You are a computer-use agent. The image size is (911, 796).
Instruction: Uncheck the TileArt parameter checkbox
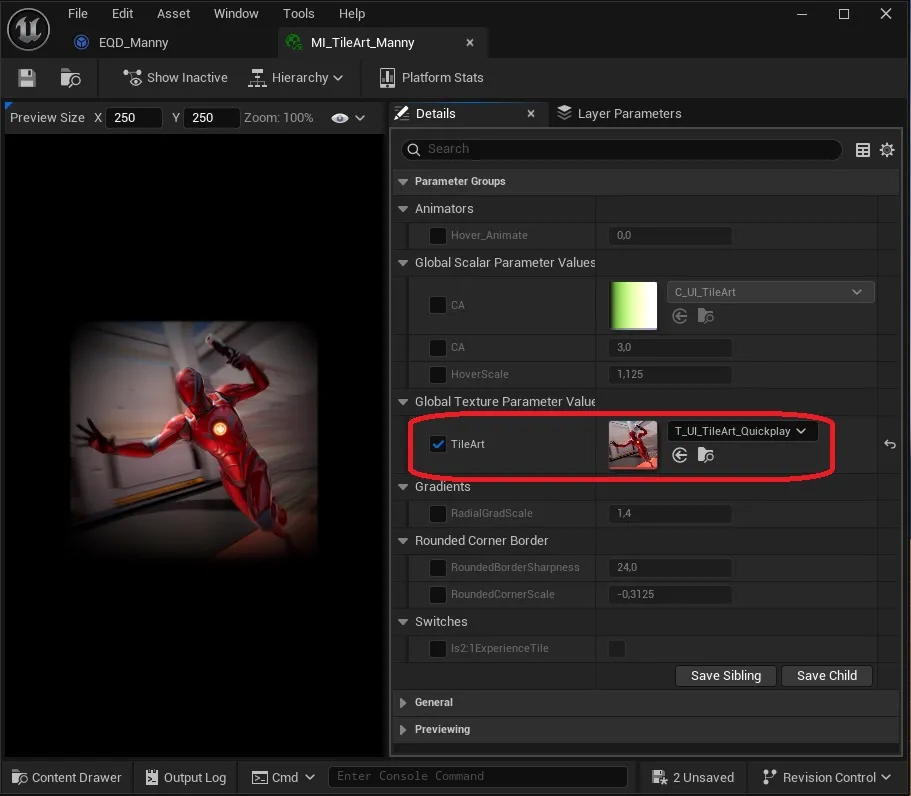pyautogui.click(x=437, y=444)
